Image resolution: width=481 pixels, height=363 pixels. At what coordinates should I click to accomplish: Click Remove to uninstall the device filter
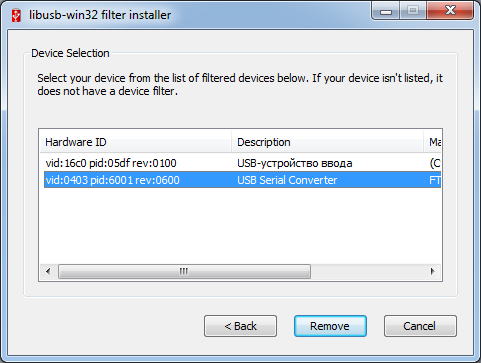pos(330,326)
